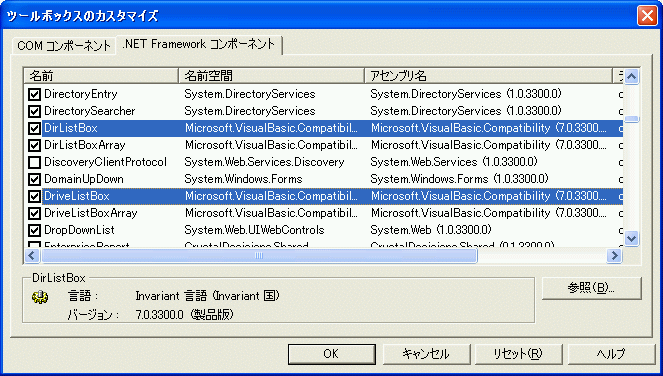Click the vertical scrollbar up arrow

click(x=631, y=77)
